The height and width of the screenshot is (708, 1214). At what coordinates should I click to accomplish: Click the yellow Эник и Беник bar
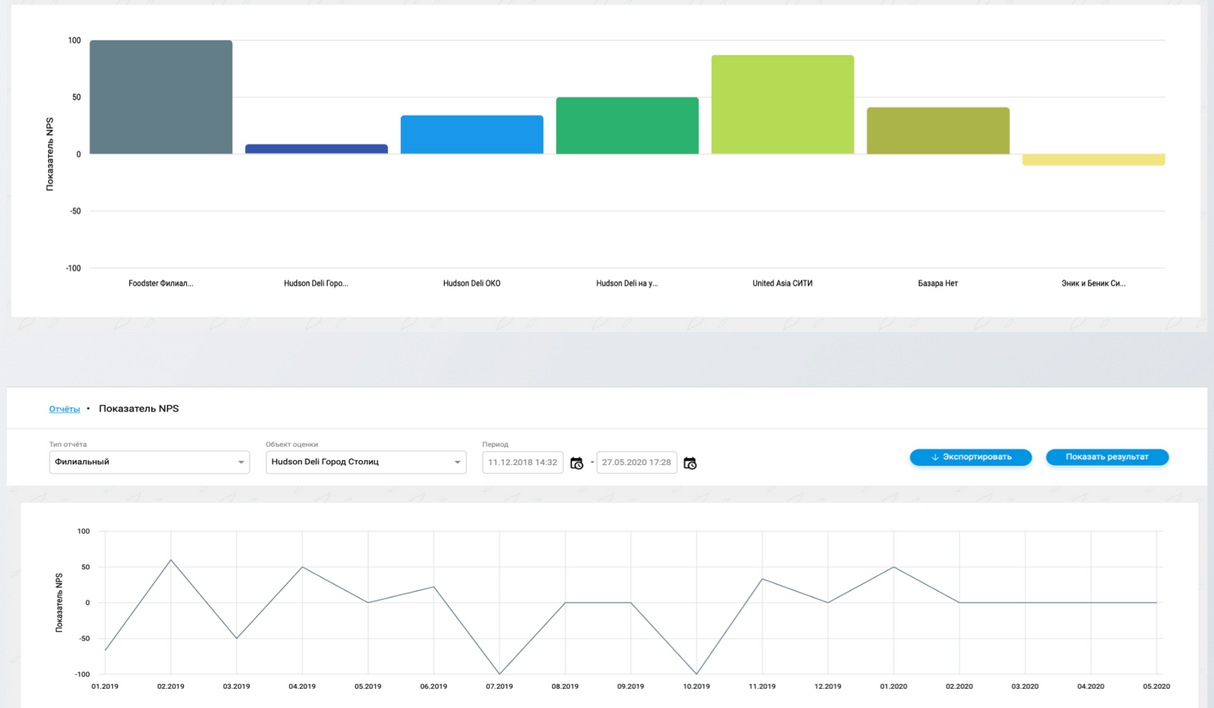point(1094,160)
